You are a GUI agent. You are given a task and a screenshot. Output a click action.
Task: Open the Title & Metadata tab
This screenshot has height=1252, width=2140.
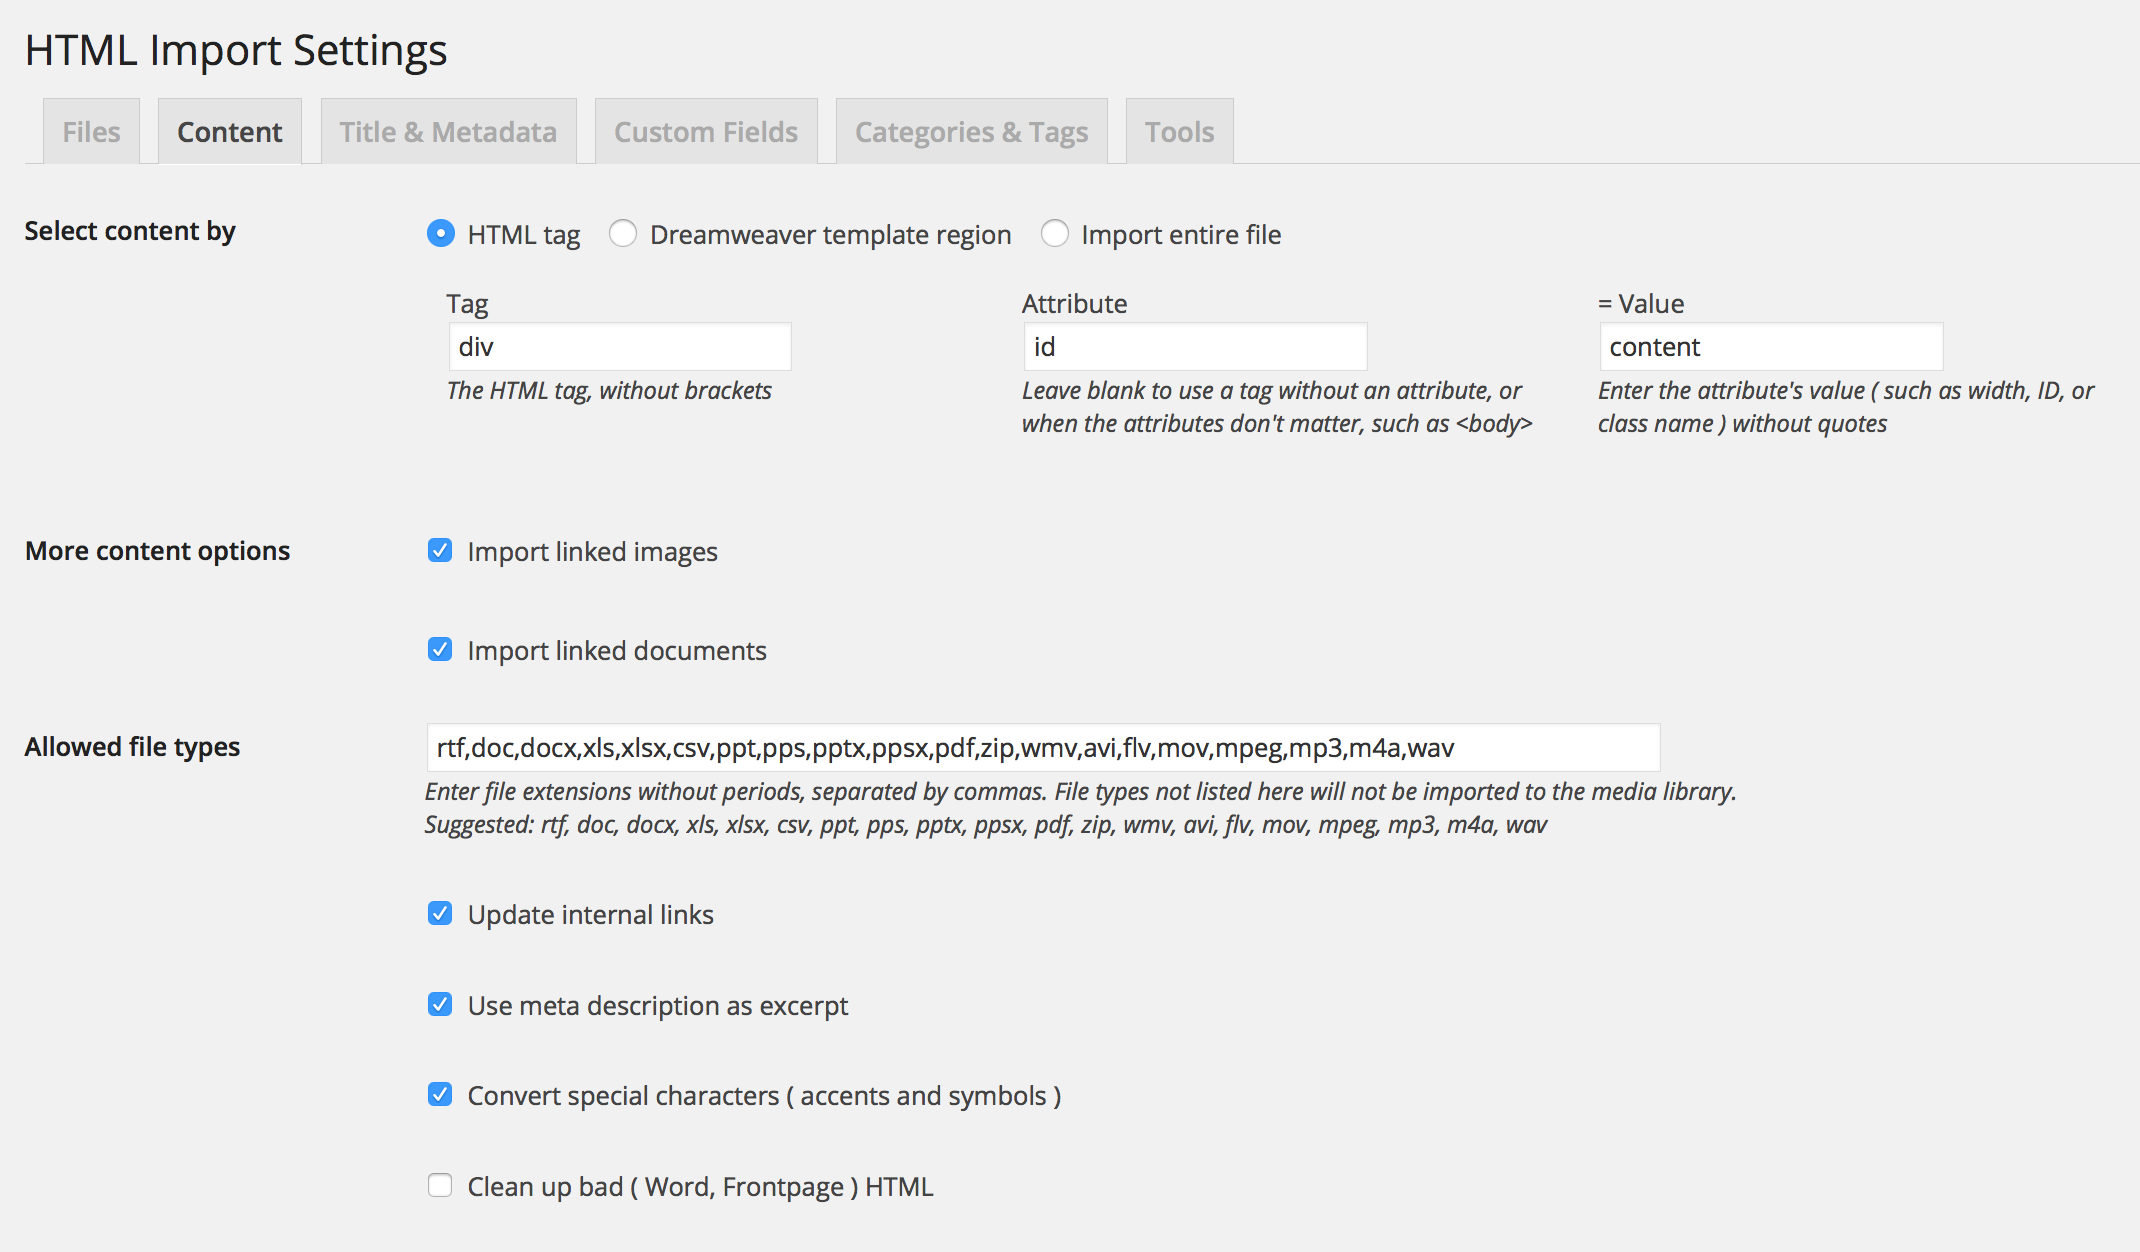(x=448, y=132)
